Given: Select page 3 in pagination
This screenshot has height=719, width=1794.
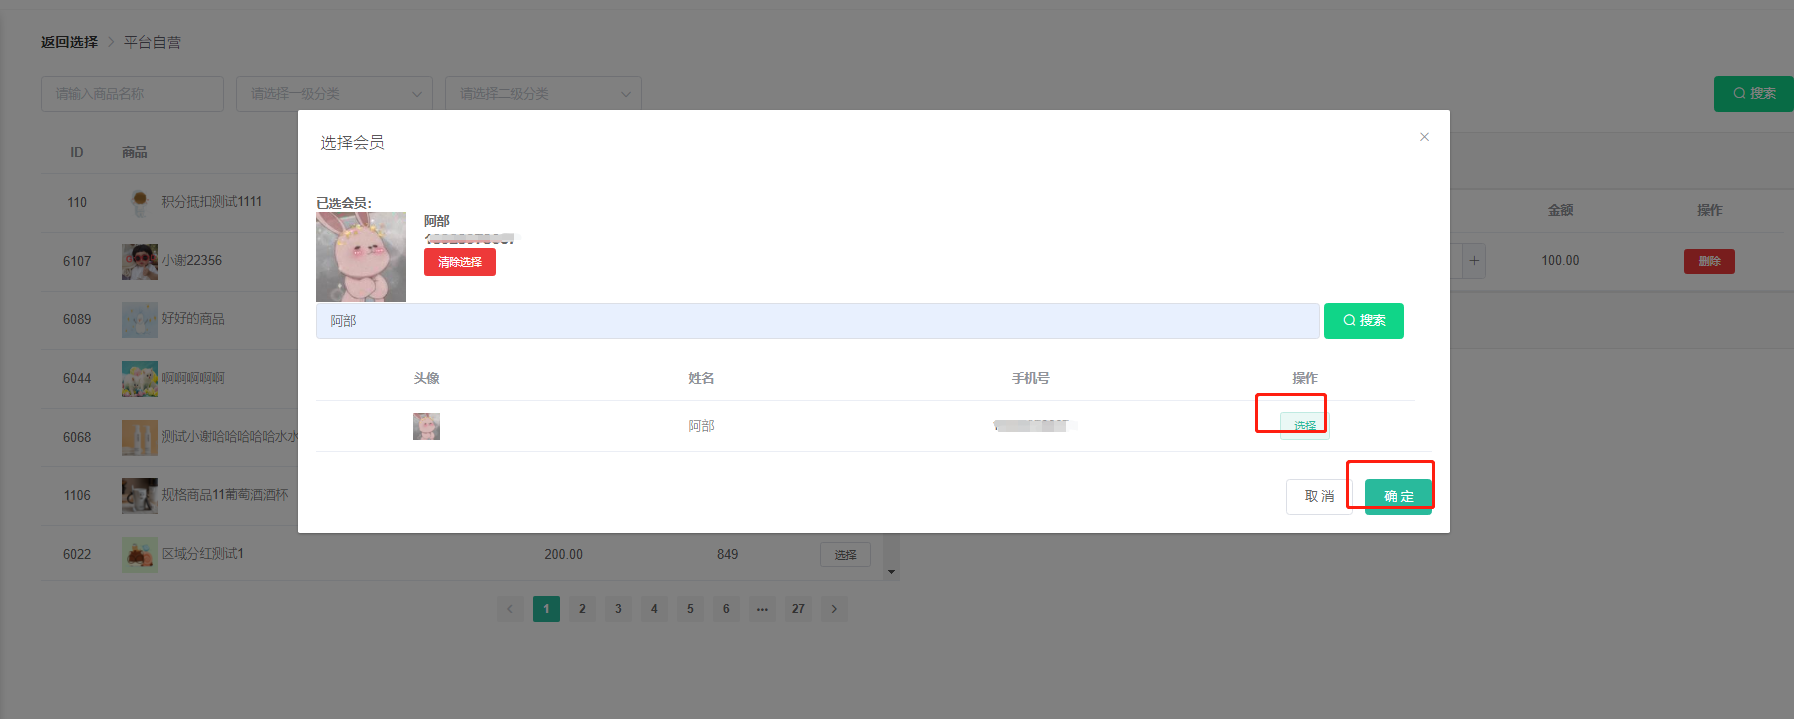Looking at the screenshot, I should point(618,609).
